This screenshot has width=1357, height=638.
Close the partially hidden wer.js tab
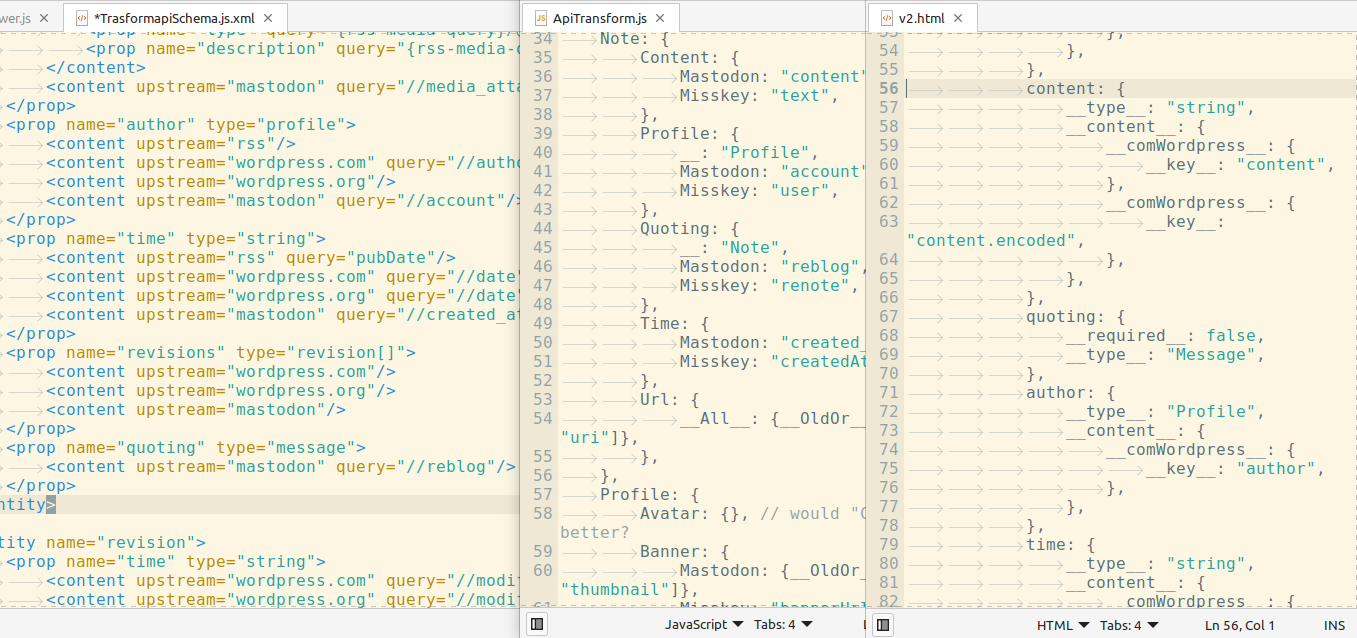[45, 18]
